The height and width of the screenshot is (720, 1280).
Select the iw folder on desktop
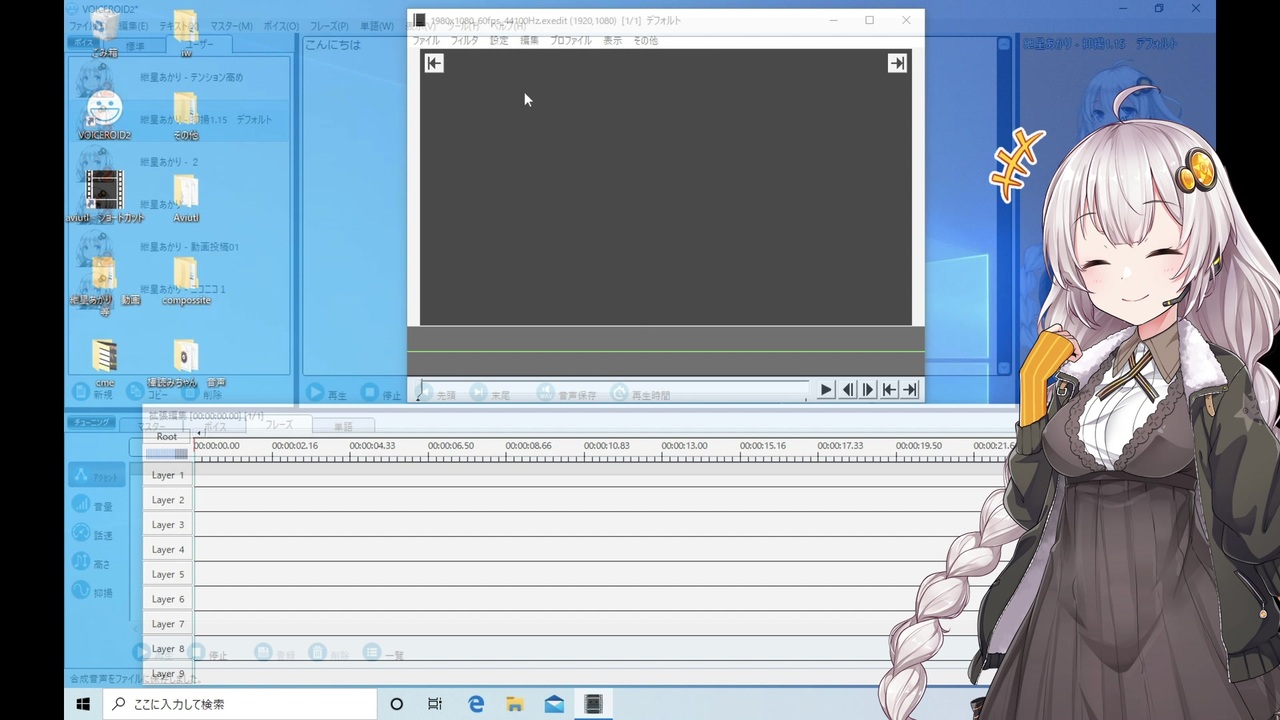(x=186, y=35)
